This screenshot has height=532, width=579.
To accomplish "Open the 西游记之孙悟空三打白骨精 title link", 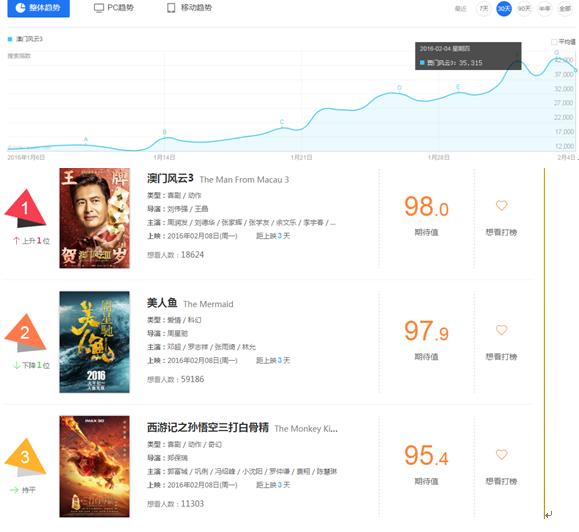I will (208, 428).
